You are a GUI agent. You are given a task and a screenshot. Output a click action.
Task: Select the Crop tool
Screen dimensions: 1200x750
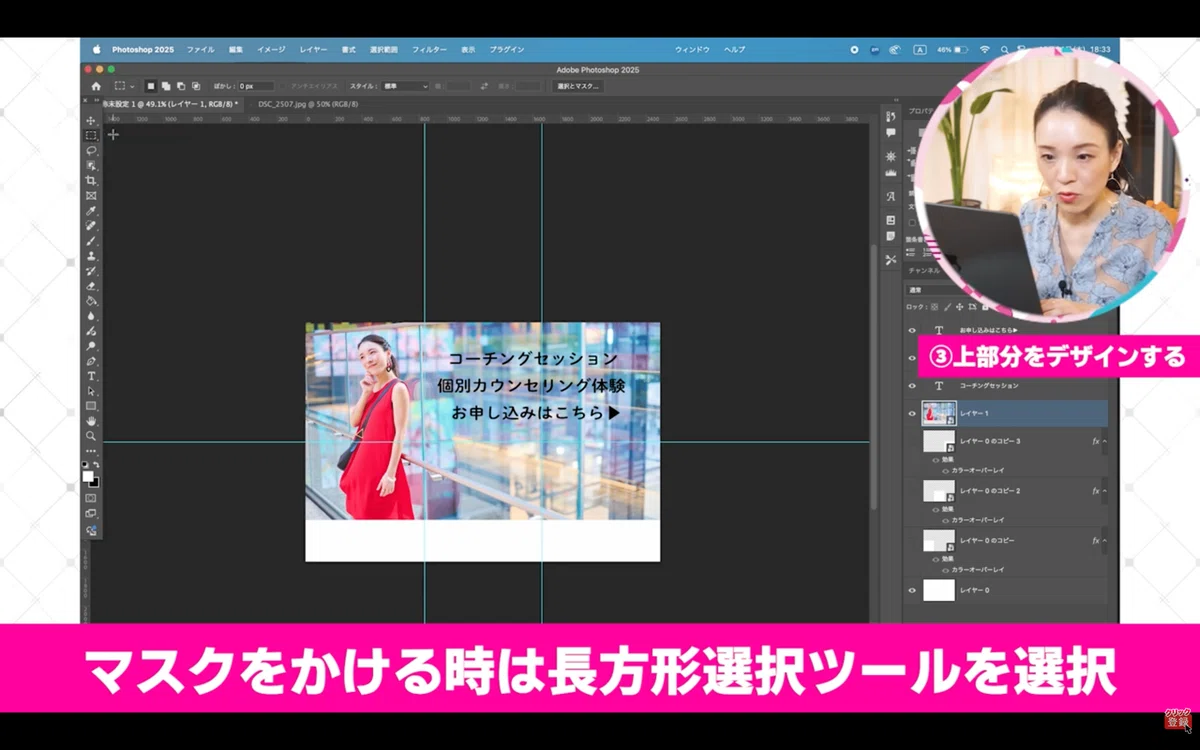coord(91,180)
